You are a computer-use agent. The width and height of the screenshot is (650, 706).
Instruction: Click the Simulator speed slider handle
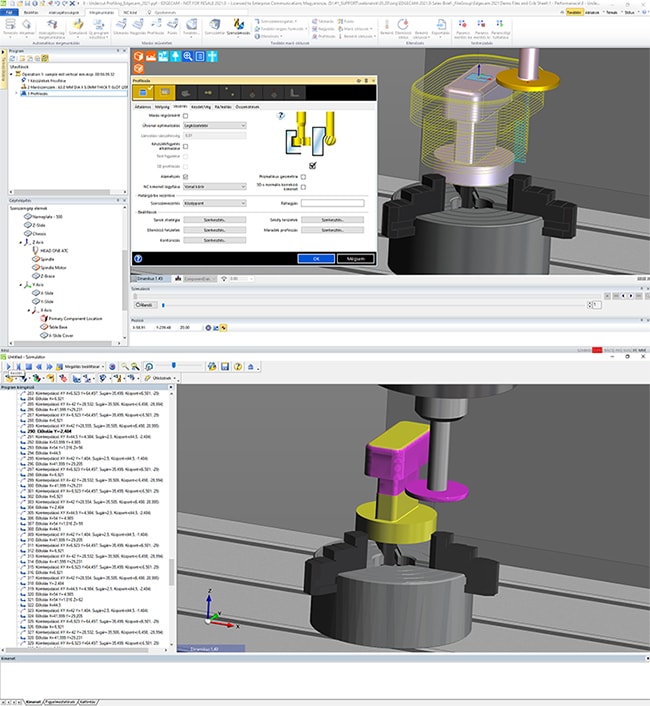[x=174, y=366]
